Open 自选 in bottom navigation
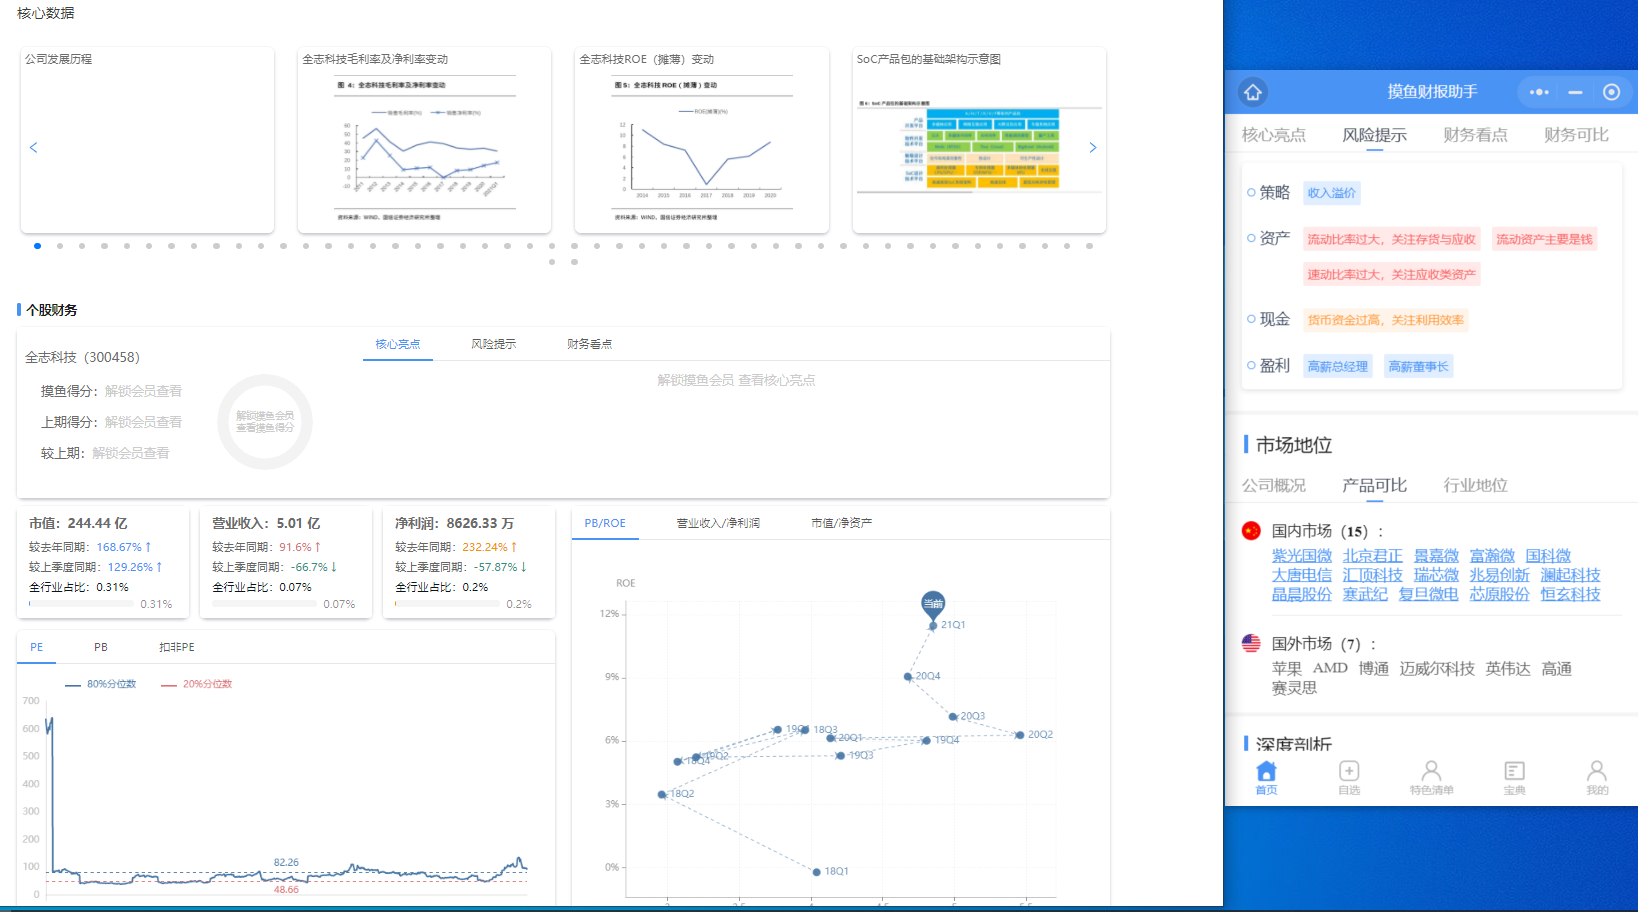 point(1349,777)
